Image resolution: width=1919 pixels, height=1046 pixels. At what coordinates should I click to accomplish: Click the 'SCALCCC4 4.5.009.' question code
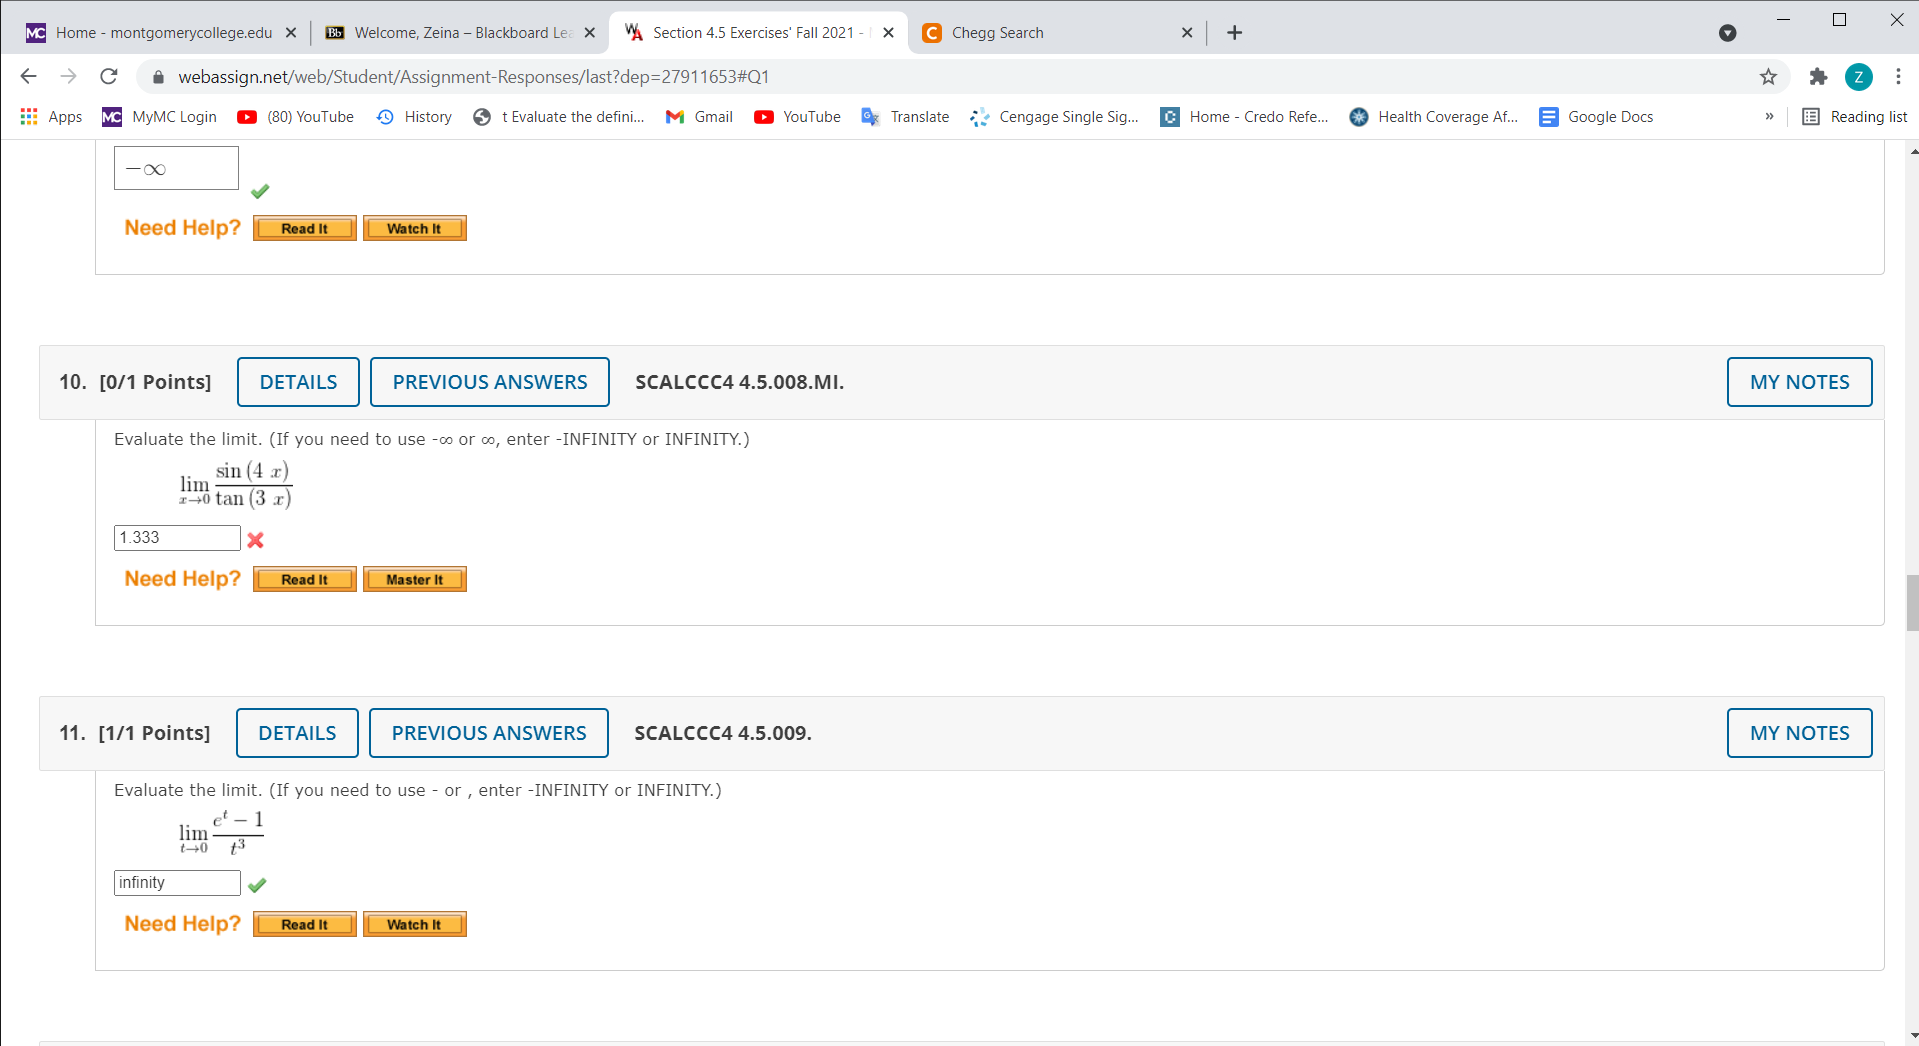point(723,733)
